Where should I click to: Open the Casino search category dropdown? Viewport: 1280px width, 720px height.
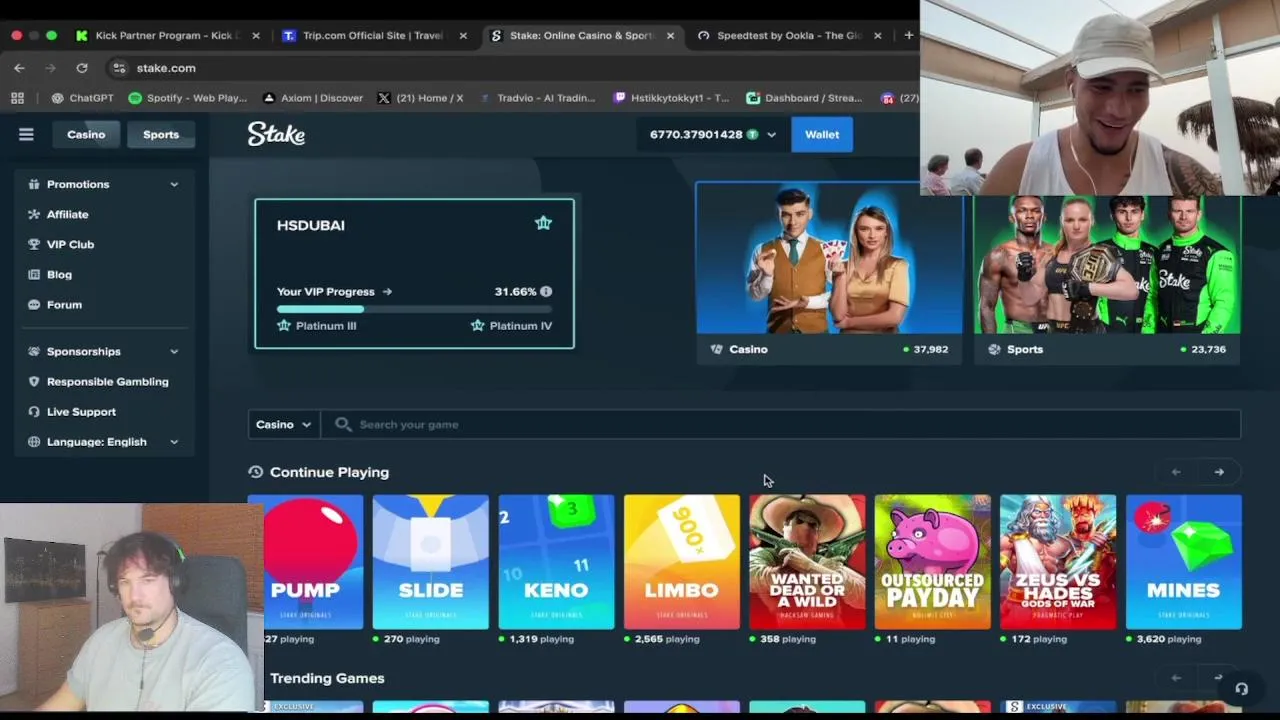pyautogui.click(x=284, y=424)
